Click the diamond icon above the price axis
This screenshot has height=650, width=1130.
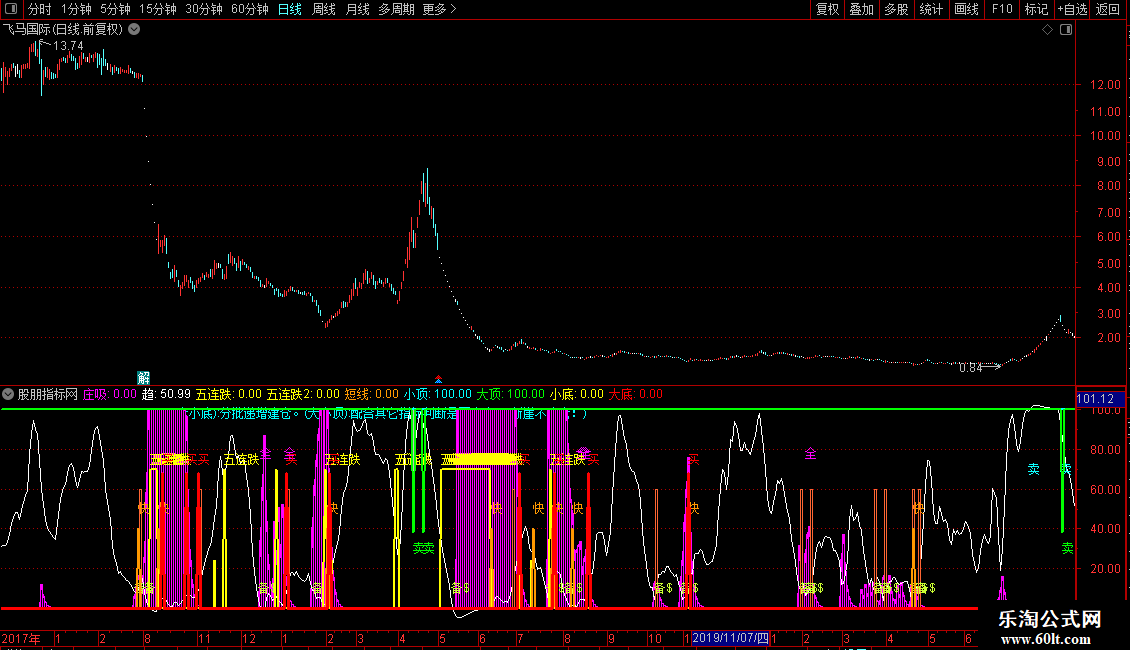[1047, 30]
